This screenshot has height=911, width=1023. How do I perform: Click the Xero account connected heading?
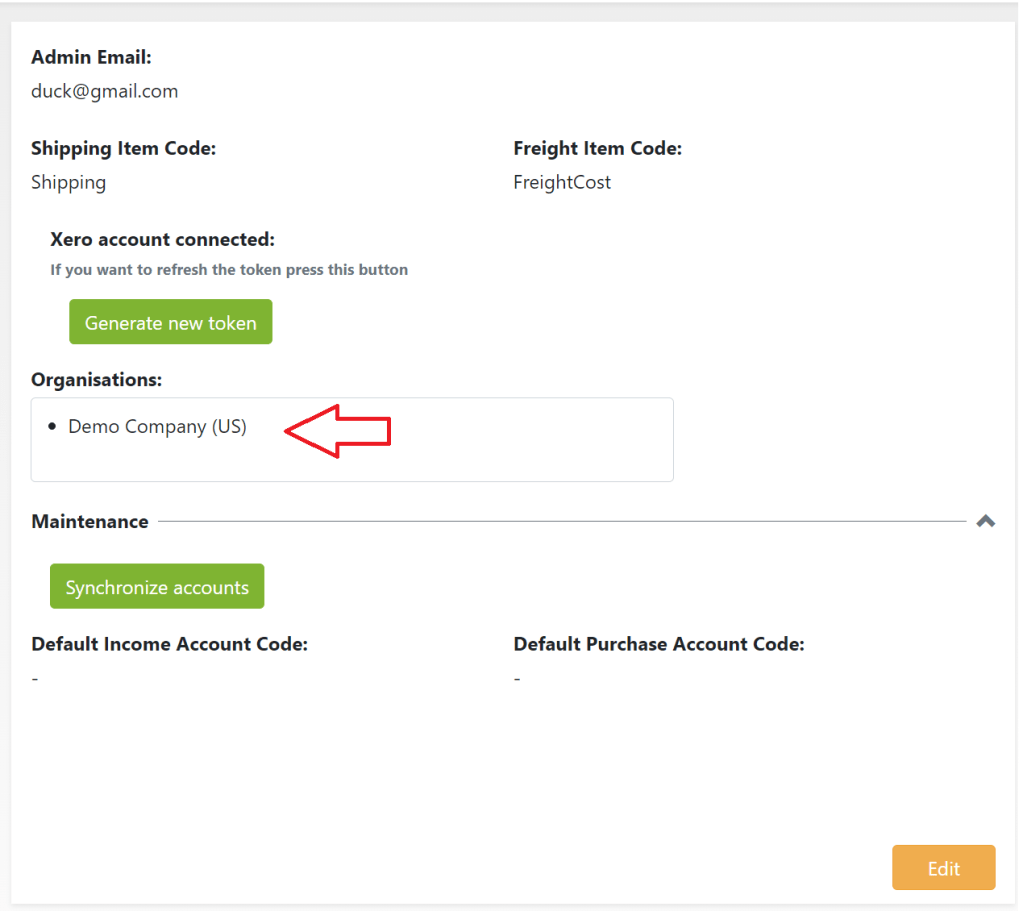tap(162, 240)
